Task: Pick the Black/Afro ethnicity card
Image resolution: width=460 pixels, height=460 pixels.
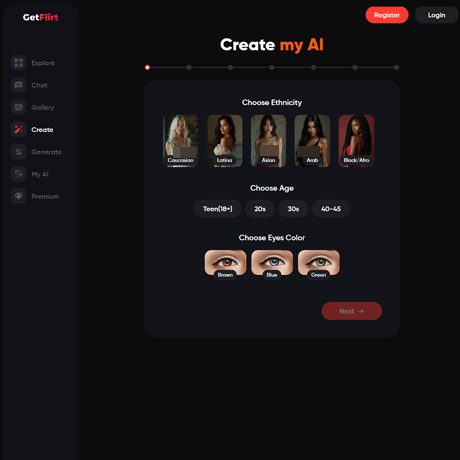Action: pos(356,141)
